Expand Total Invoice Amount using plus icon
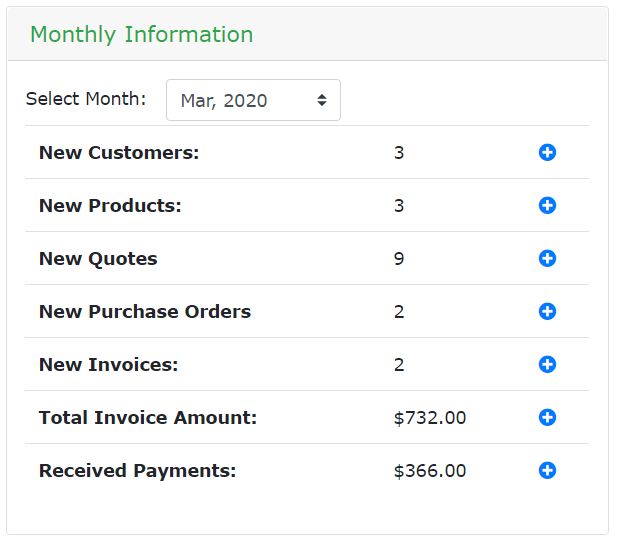This screenshot has width=618, height=543. tap(547, 418)
